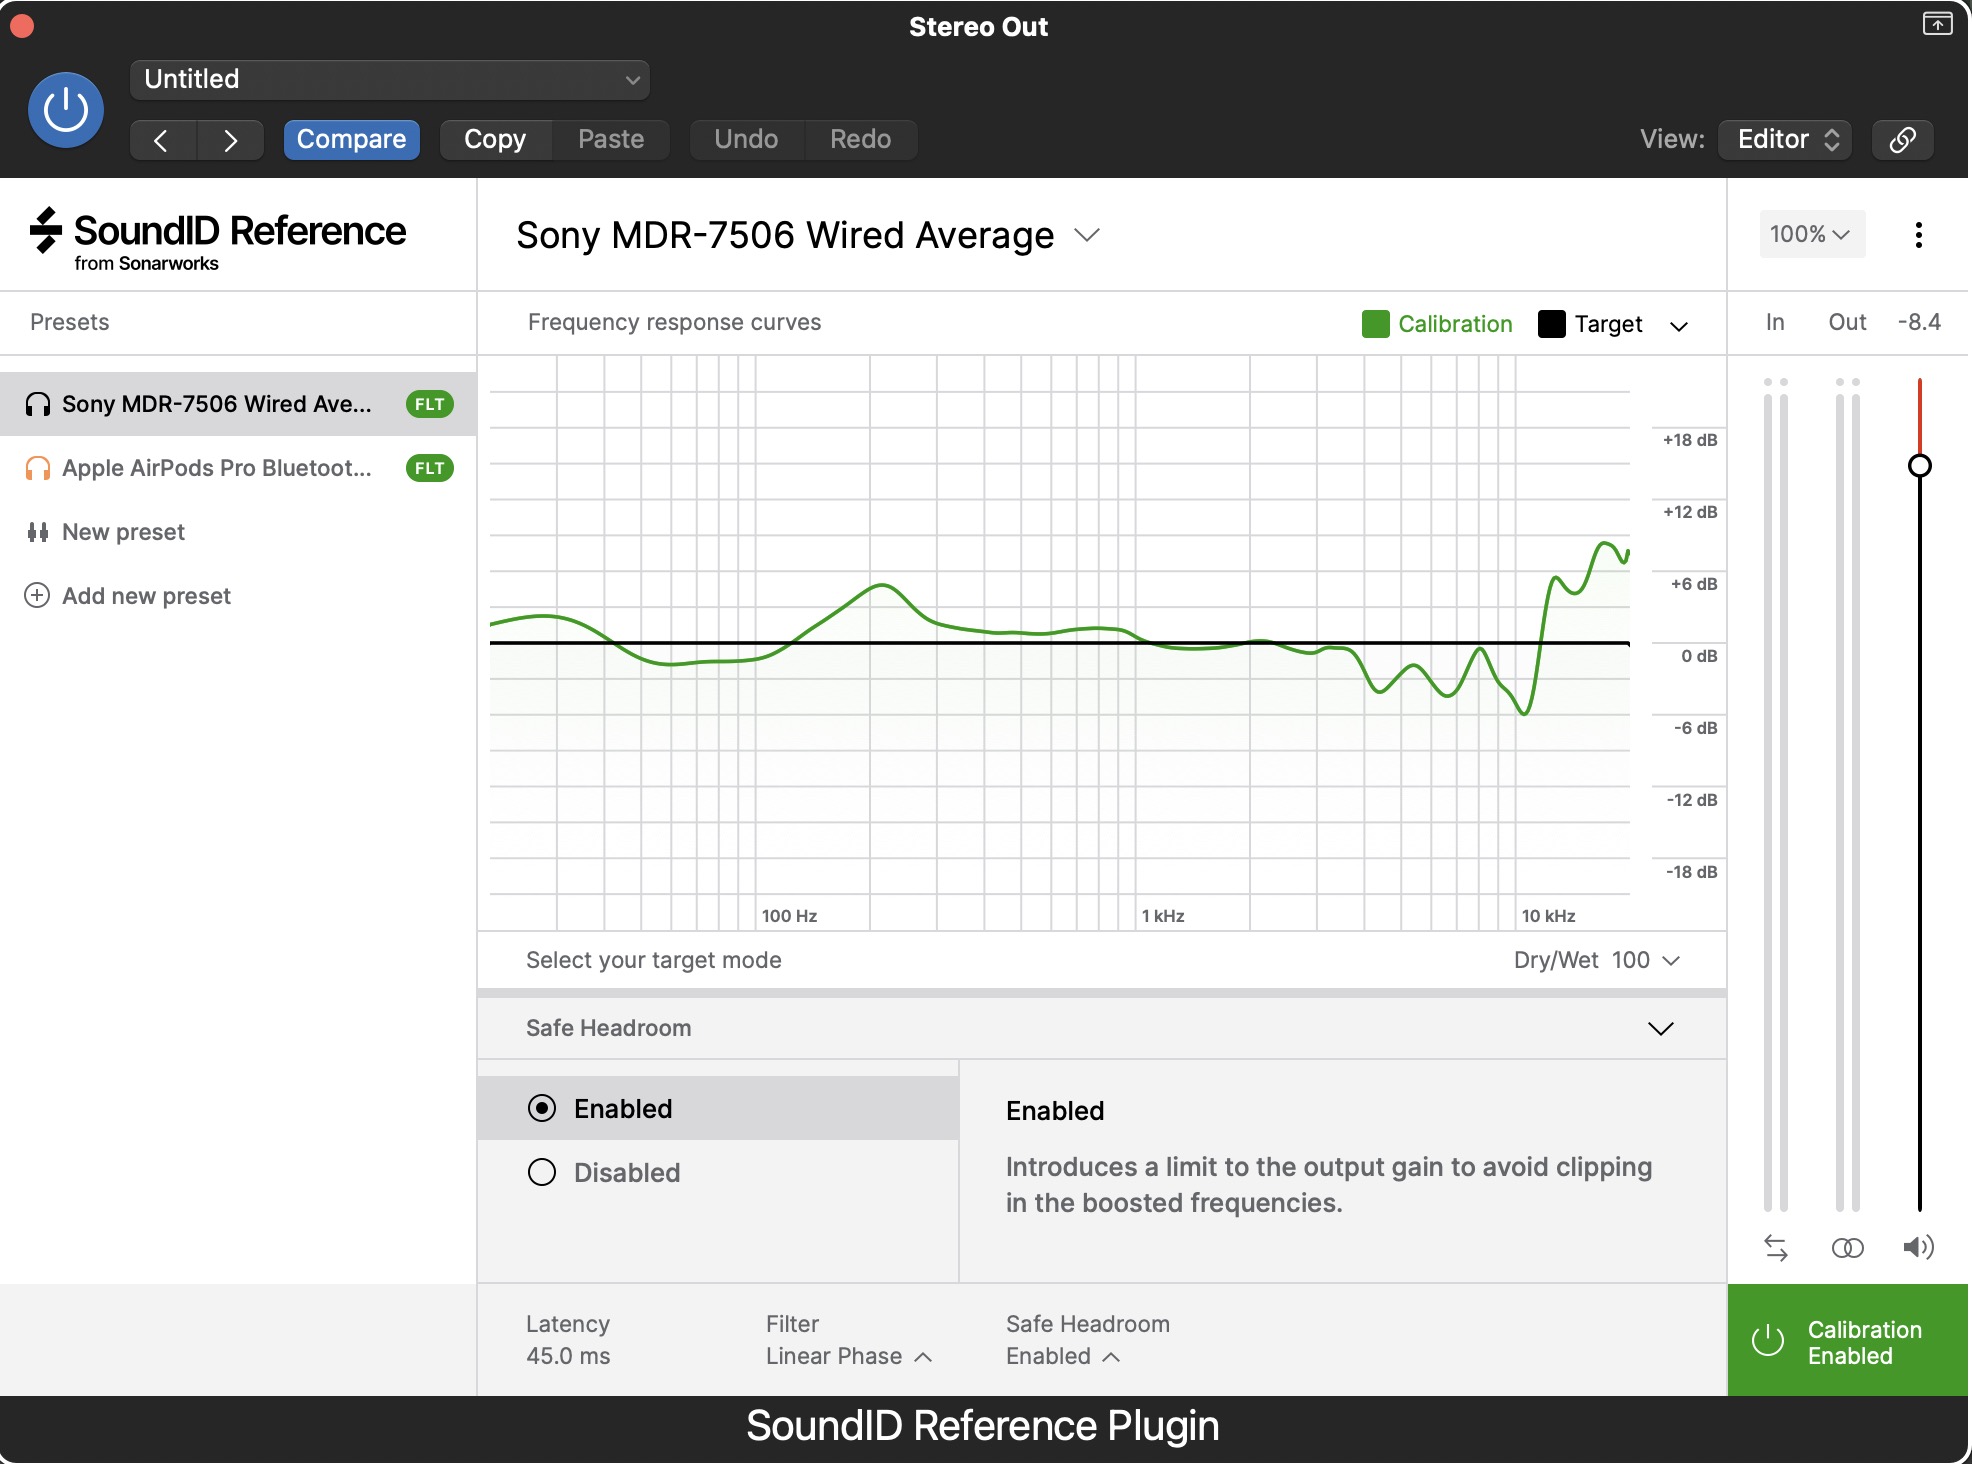Select Apple AirPods Pro Bluetooth preset
Screen dimensions: 1972x1464
click(x=216, y=468)
